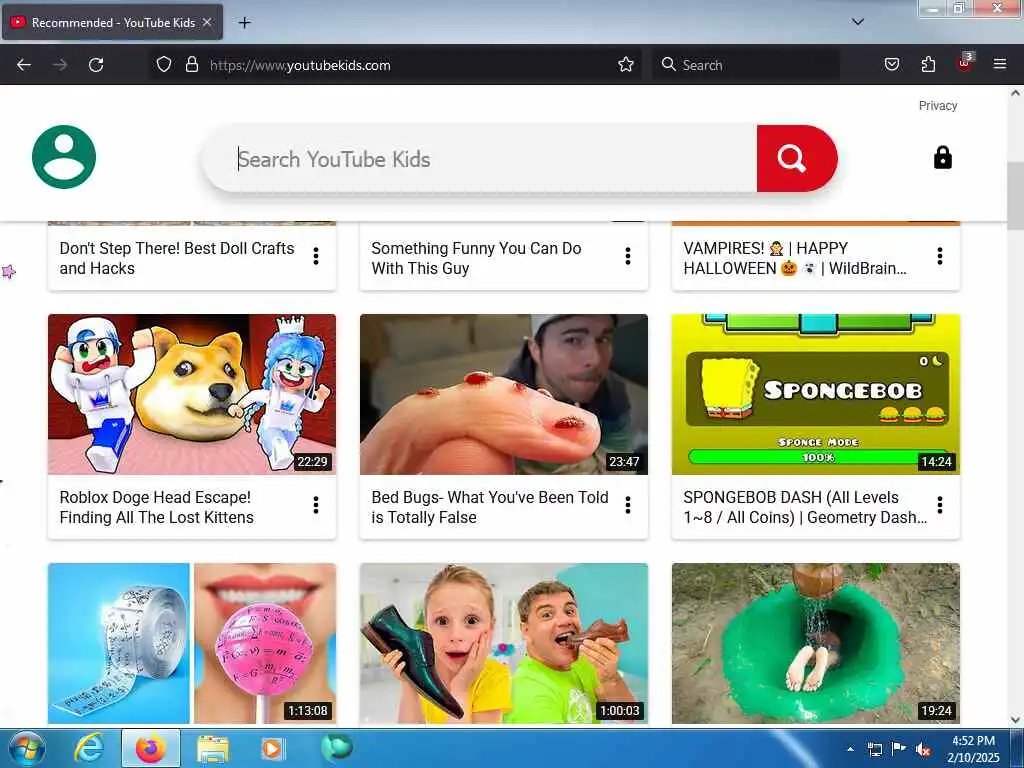1024x768 pixels.
Task: Open Firefox extensions puzzle icon
Action: coord(928,64)
